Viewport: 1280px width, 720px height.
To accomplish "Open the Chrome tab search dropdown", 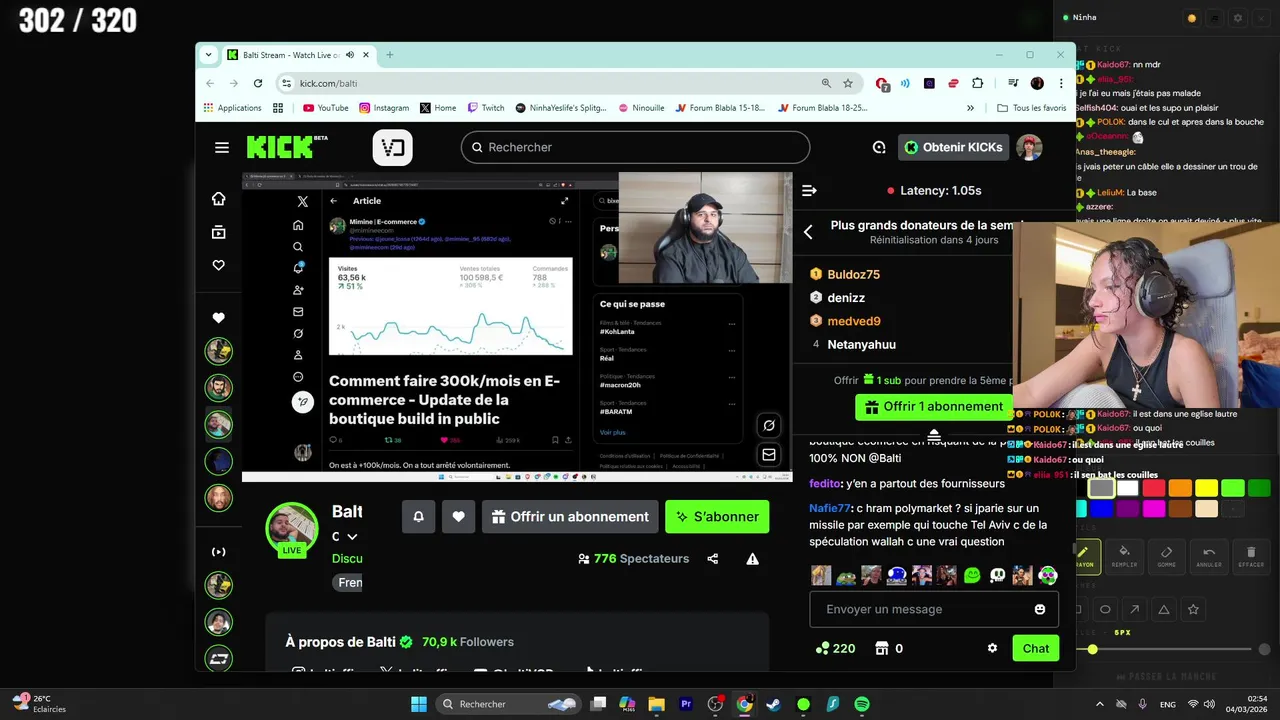I will 208,55.
